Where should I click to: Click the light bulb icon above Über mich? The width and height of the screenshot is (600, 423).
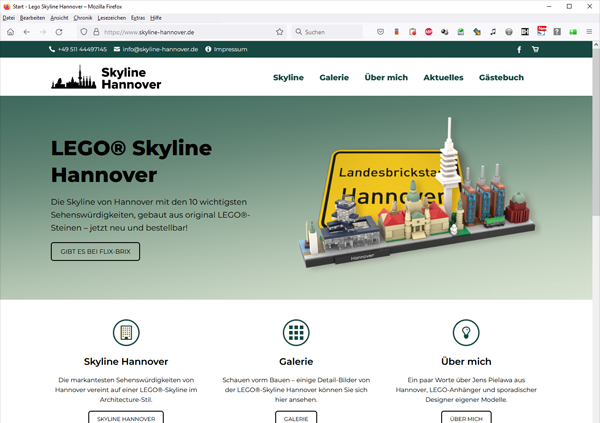tap(466, 332)
